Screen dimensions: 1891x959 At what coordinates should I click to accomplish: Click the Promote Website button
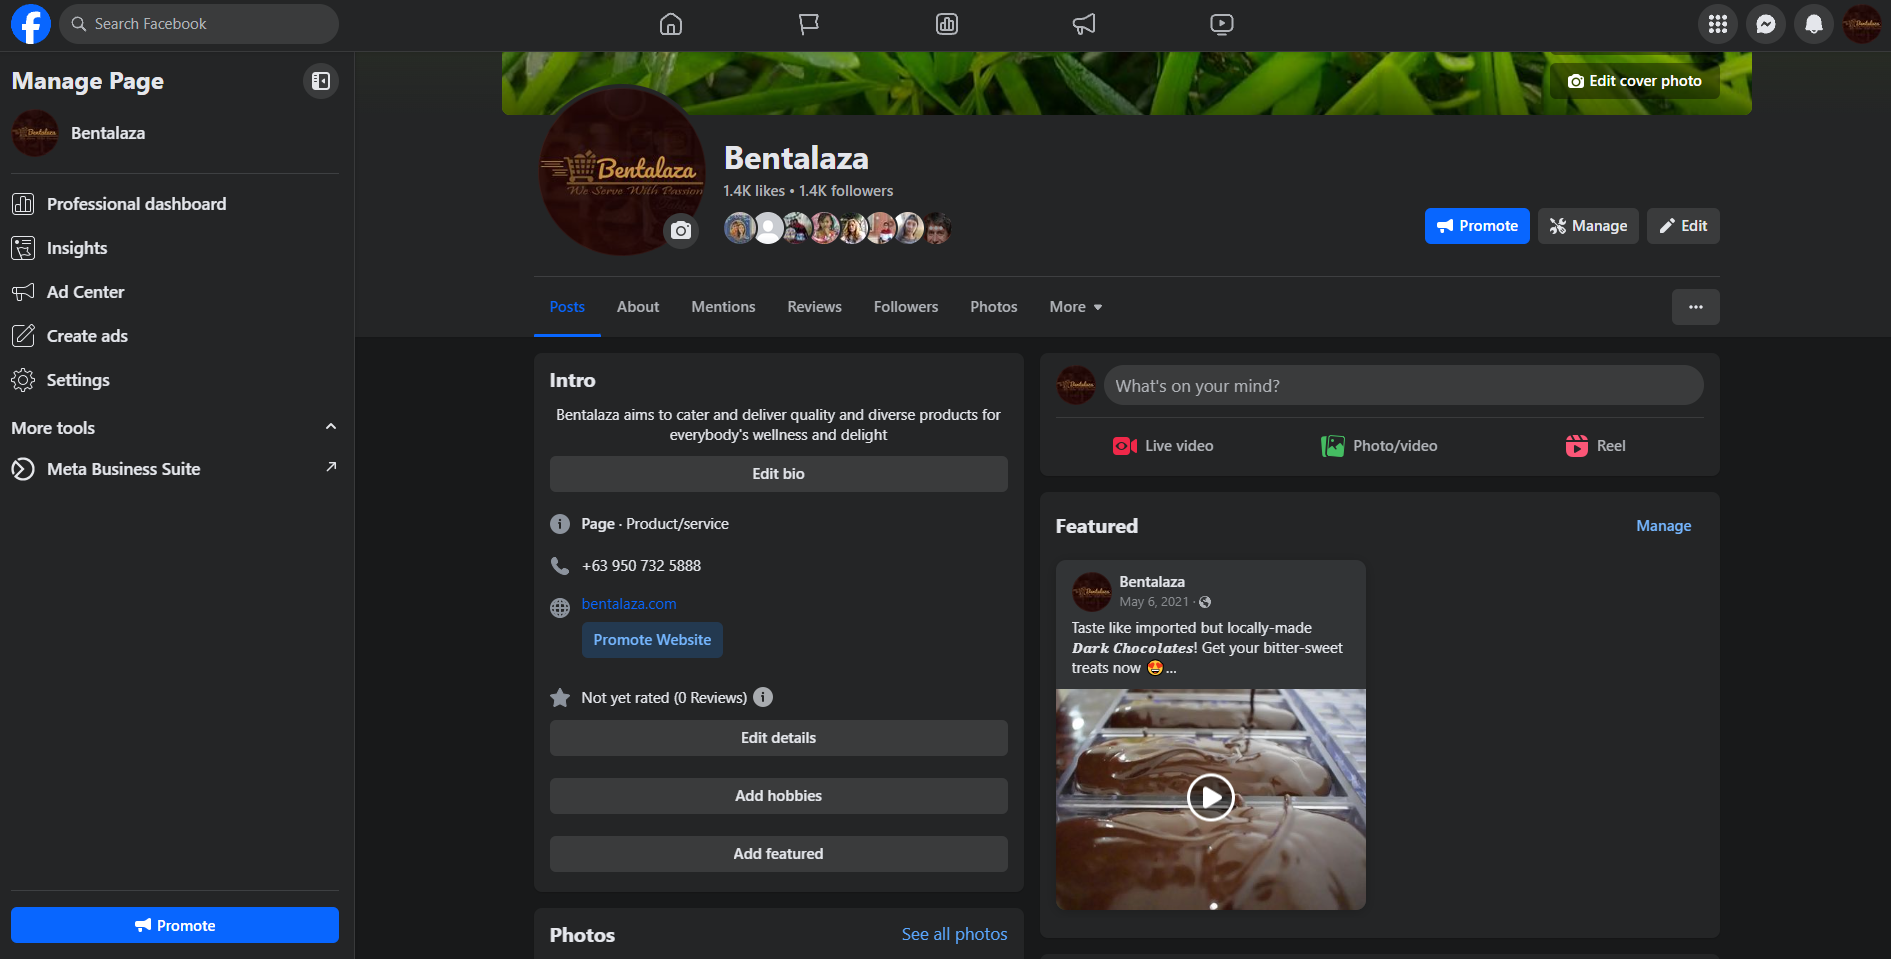pos(652,640)
